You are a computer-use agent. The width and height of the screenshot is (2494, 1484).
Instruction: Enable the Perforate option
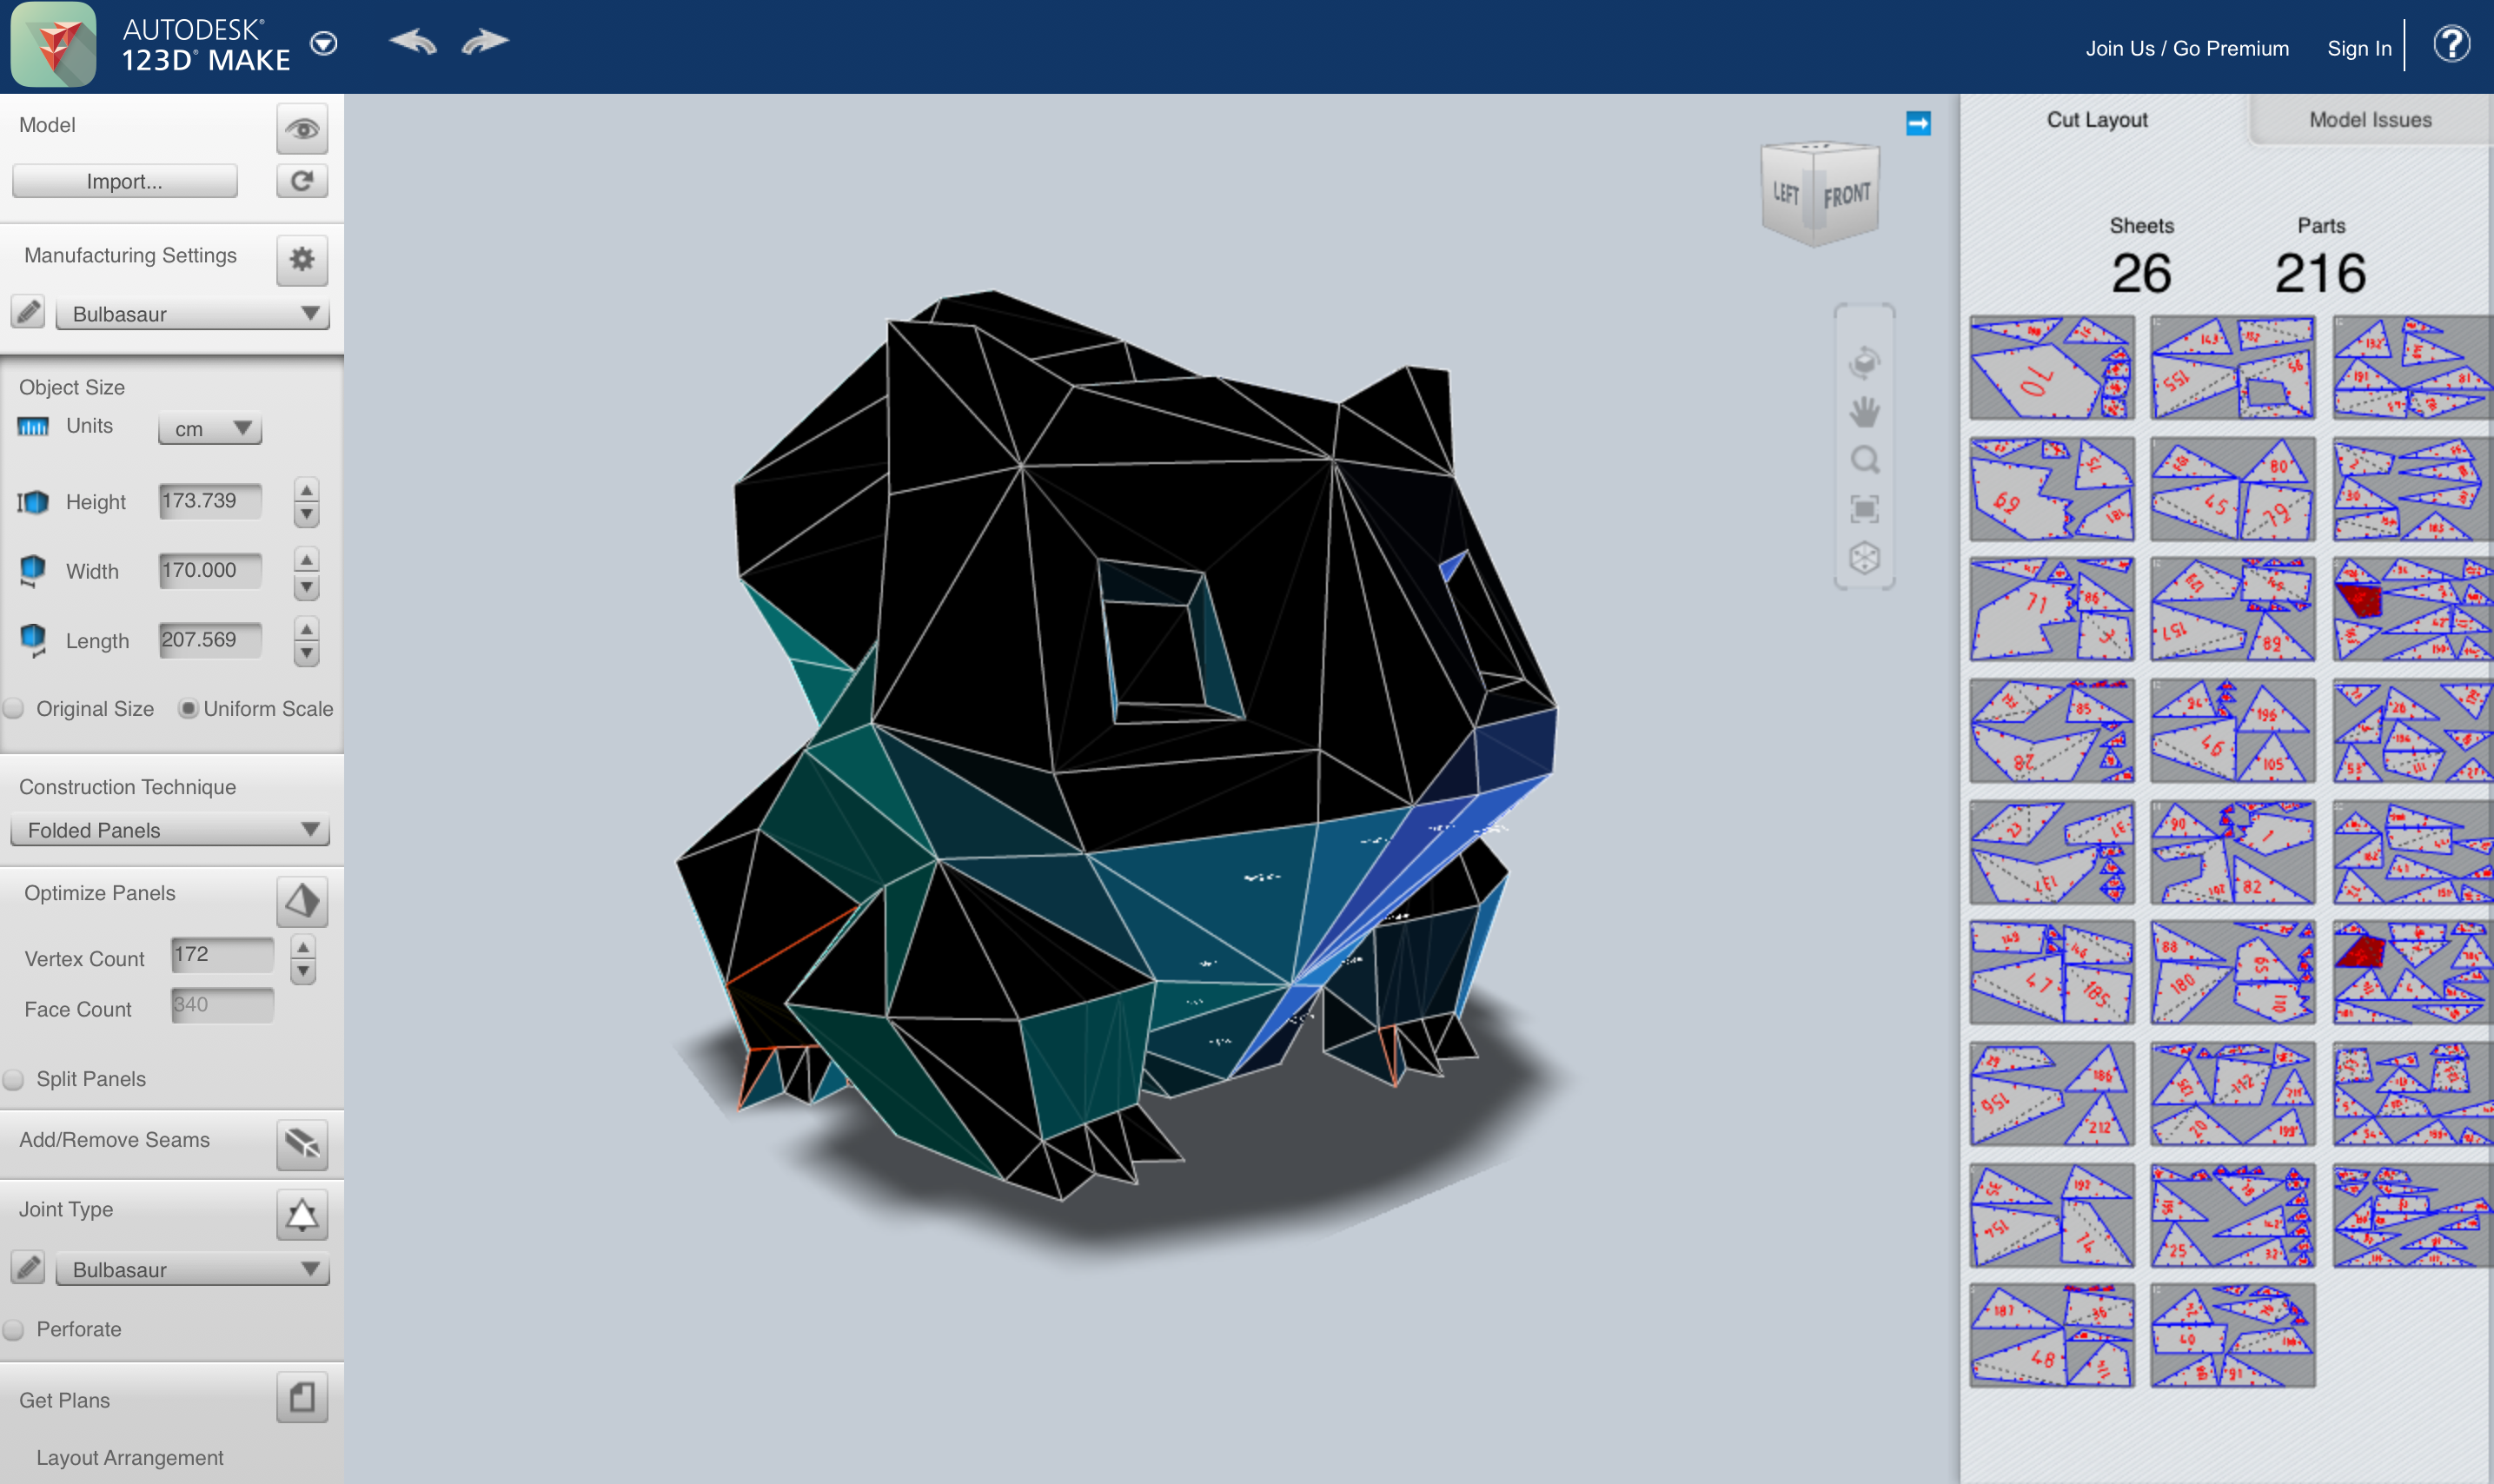click(x=15, y=1329)
